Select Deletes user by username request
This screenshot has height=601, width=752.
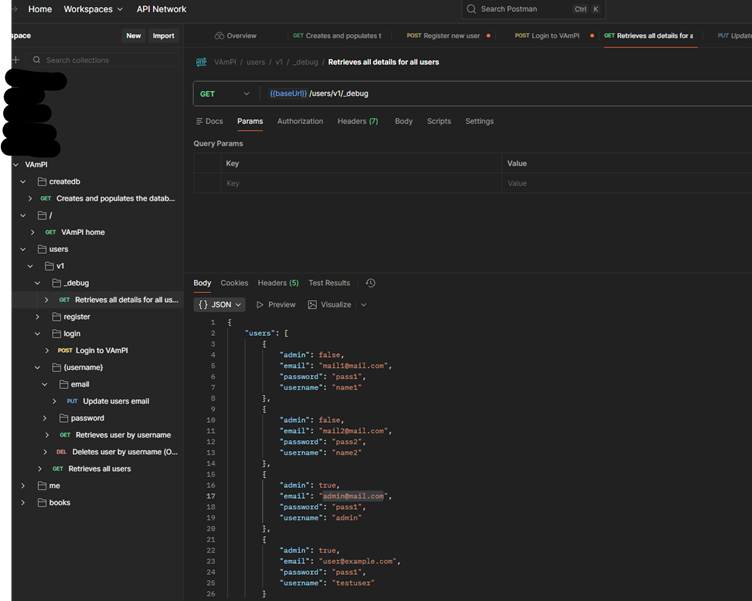125,452
